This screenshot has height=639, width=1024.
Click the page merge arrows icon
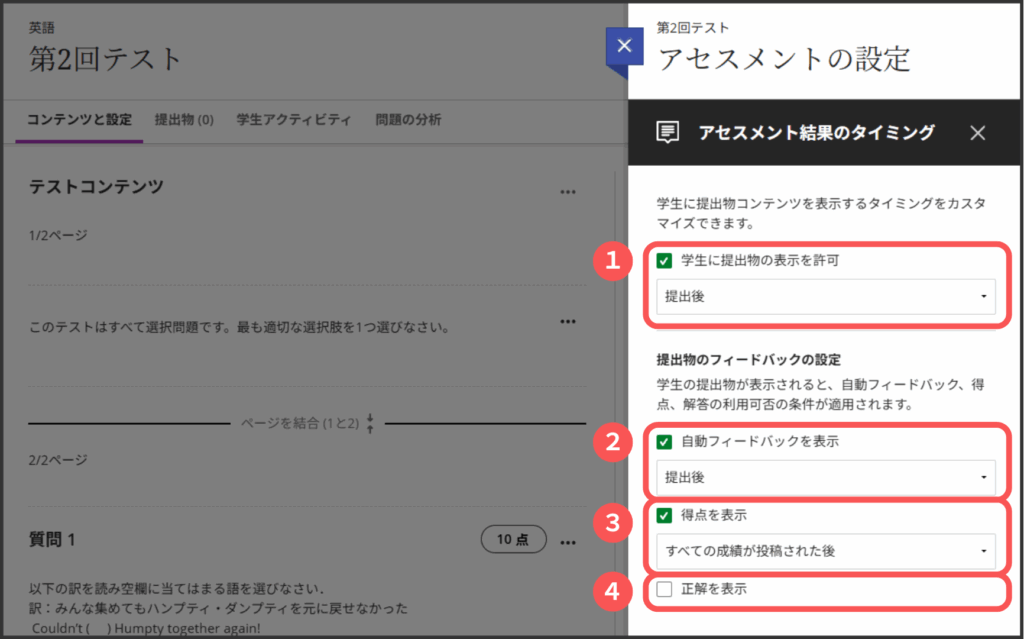click(x=370, y=423)
